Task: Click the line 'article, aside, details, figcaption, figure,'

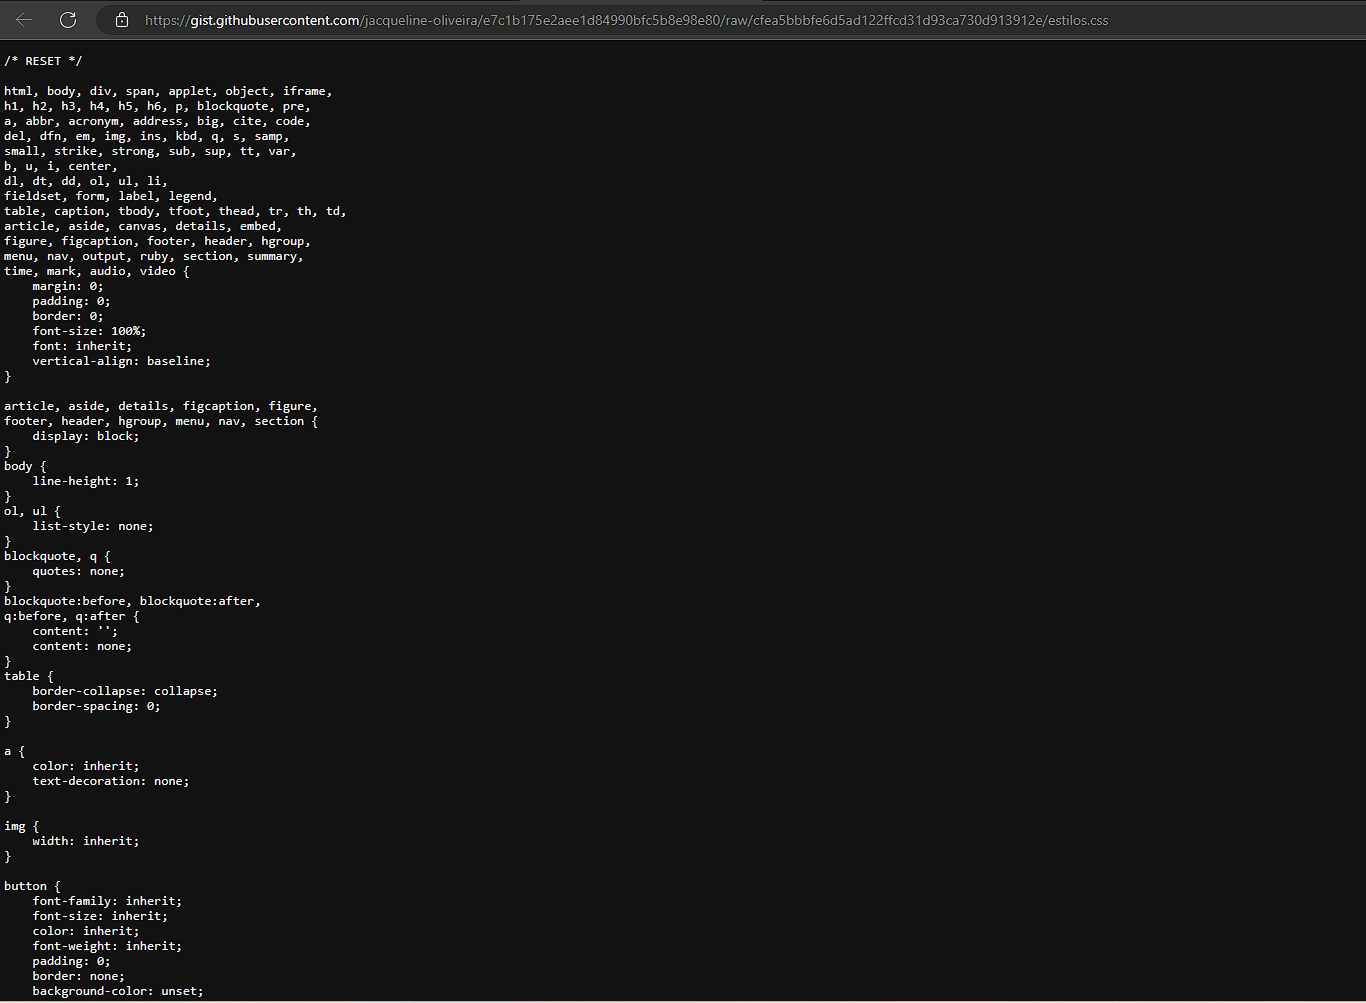Action: click(x=161, y=406)
